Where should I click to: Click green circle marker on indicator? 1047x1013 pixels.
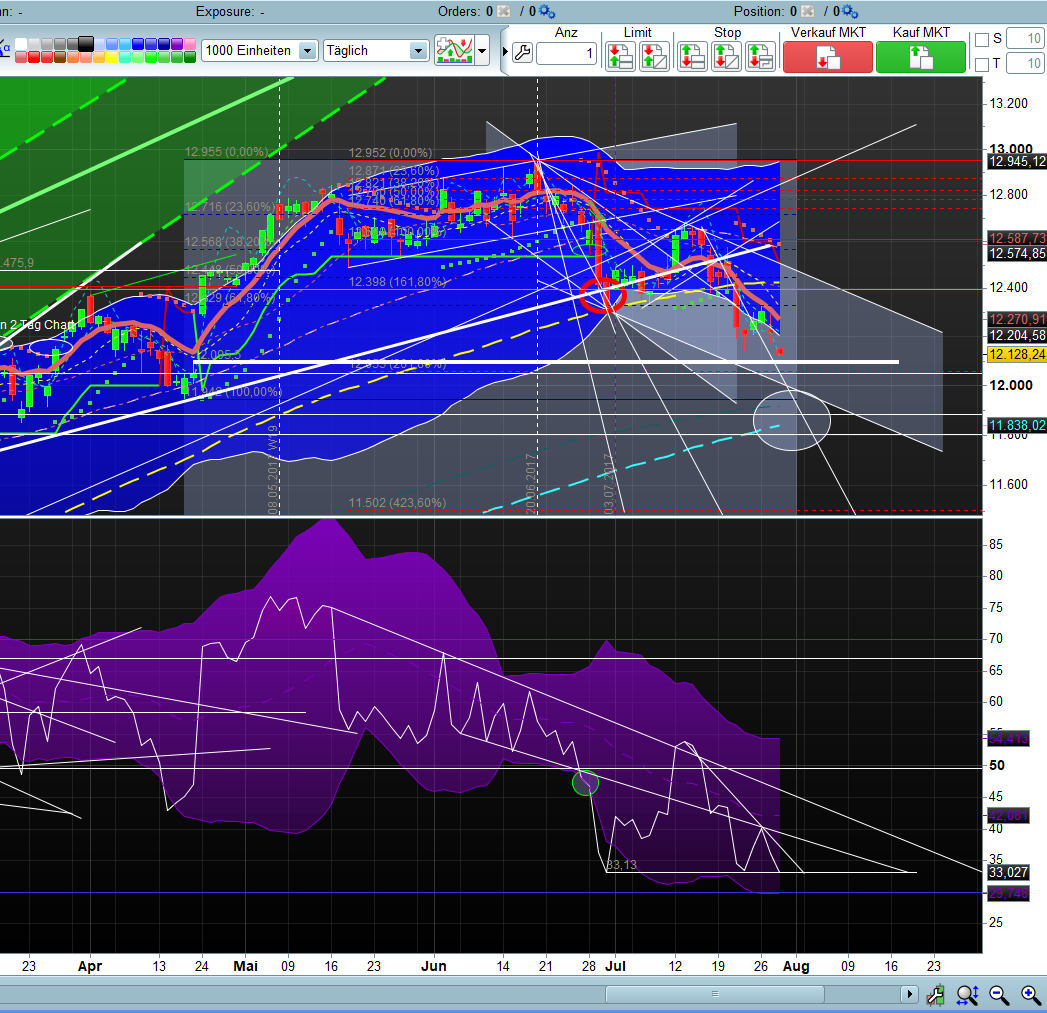click(586, 783)
